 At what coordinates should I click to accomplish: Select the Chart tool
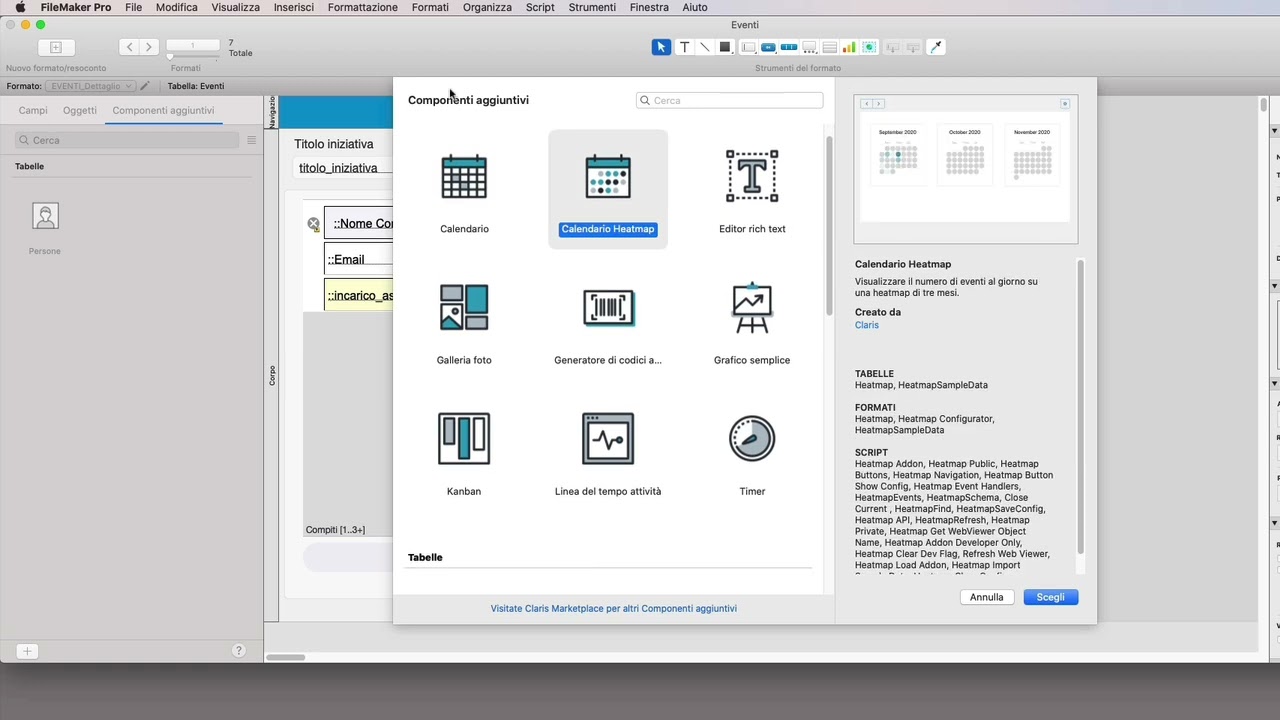849,47
